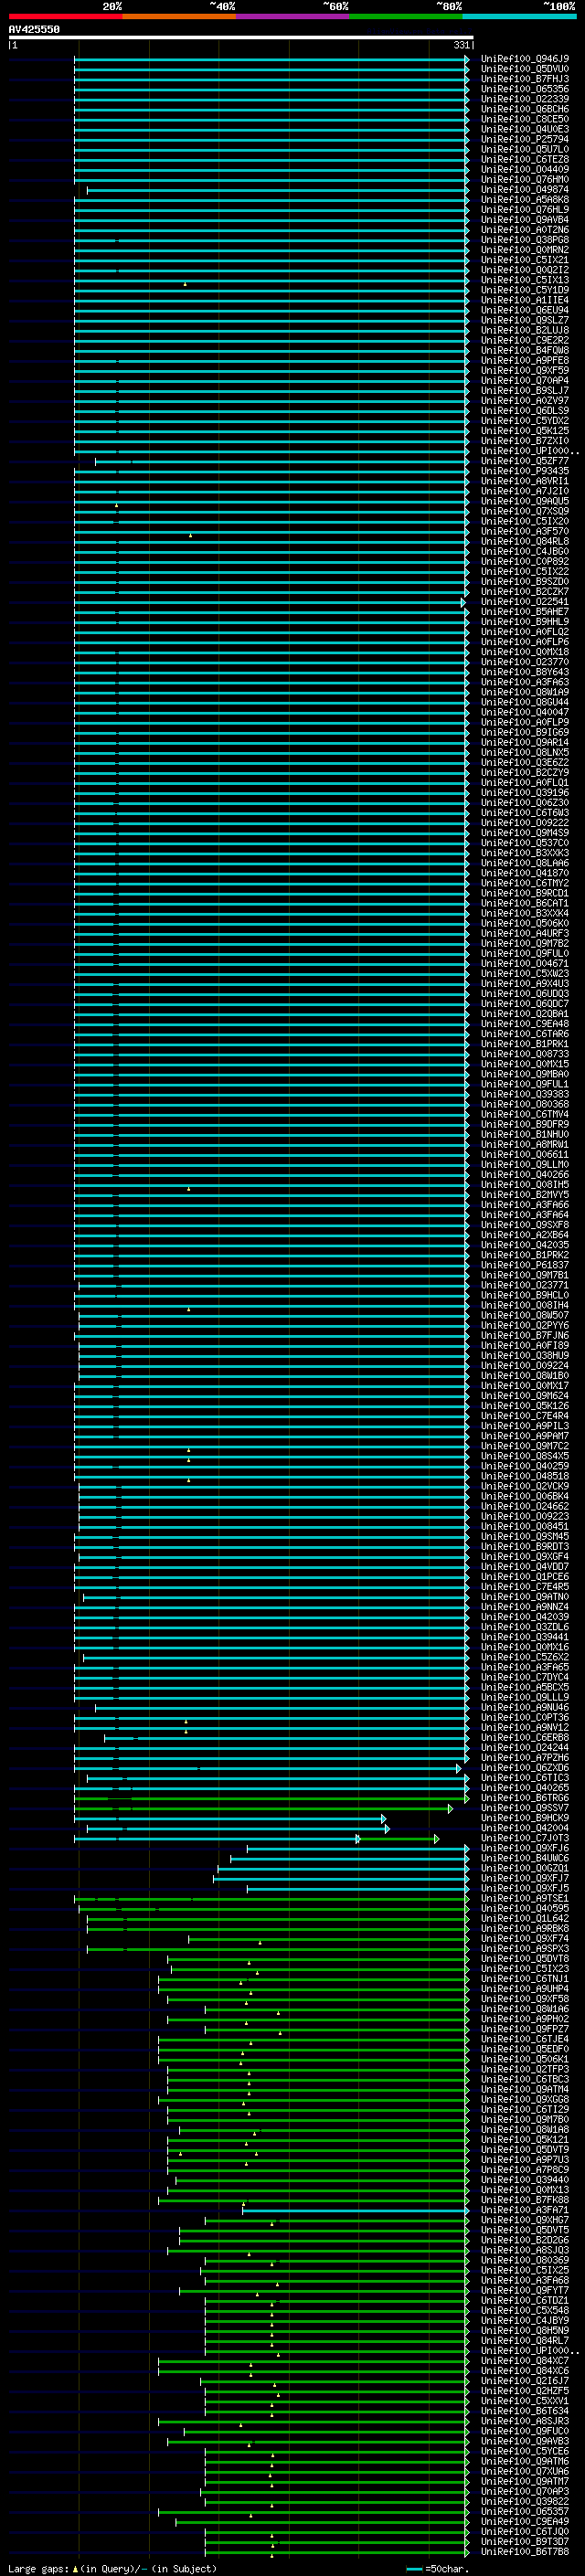Click the 'Large gaps' legend text
The image size is (585, 2576).
click(x=38, y=2568)
